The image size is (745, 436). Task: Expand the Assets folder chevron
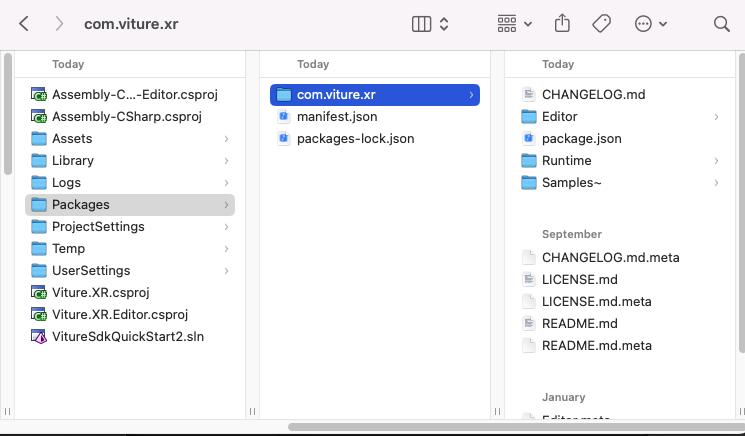(226, 139)
